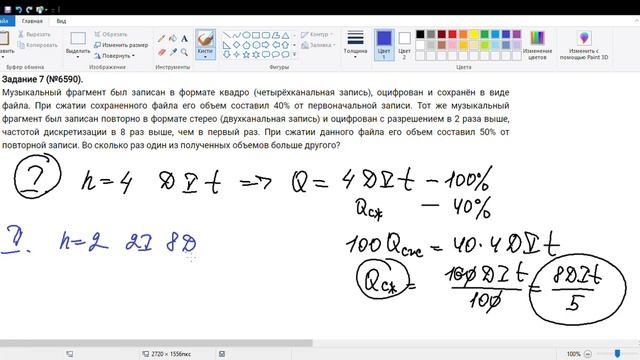Screen dimensions: 640x360
Task: Choose the Right arrow shape
Action: click(x=266, y=45)
